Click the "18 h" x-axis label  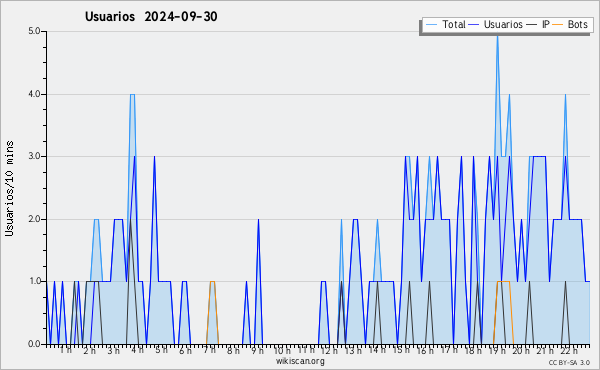pos(473,351)
